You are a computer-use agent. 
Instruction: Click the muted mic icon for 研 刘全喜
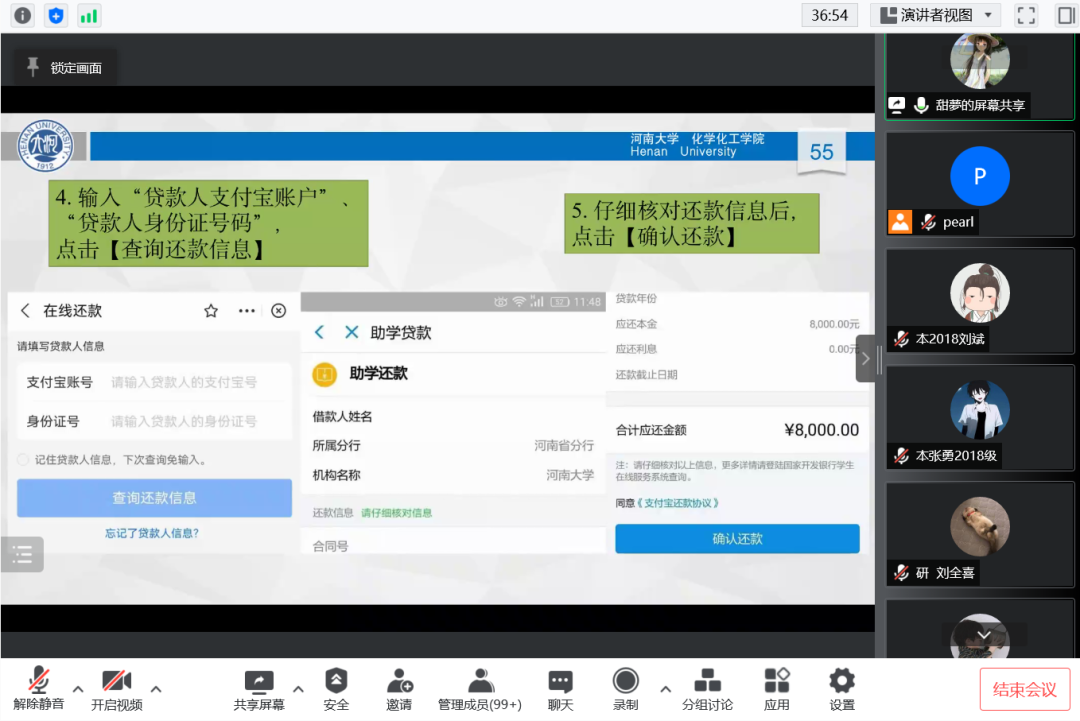coord(902,573)
